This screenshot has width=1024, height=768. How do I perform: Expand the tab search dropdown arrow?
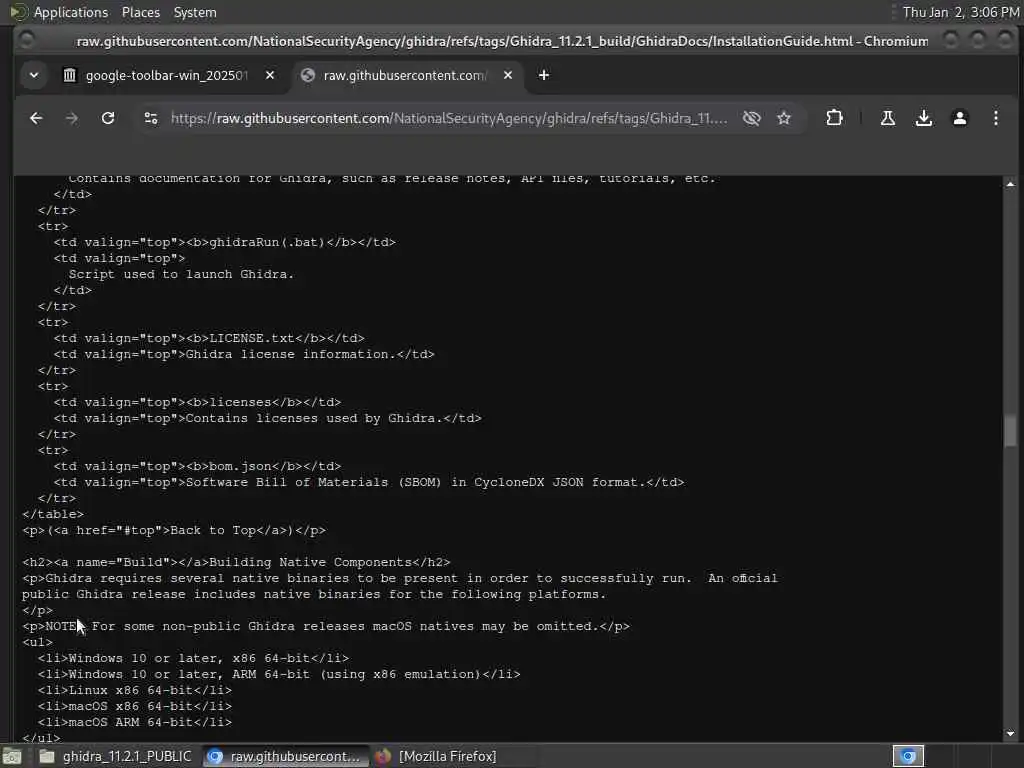tap(34, 75)
